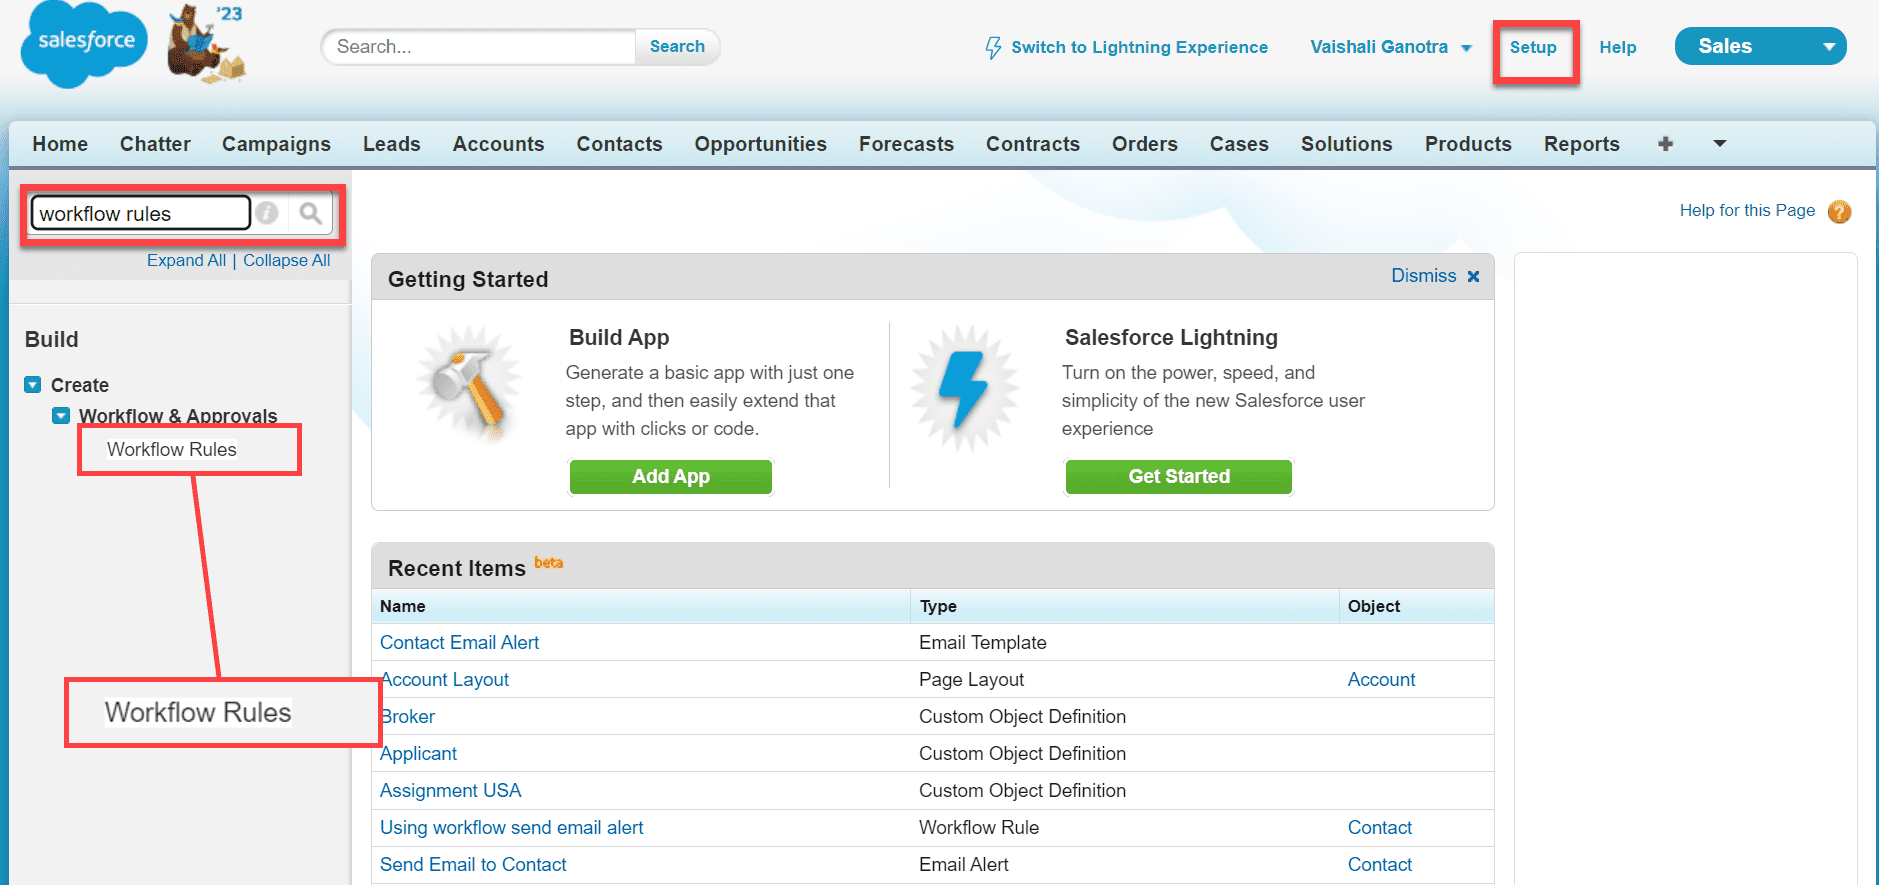Screen dimensions: 1879x885
Task: Open the all tabs plus icon
Action: click(x=1665, y=144)
